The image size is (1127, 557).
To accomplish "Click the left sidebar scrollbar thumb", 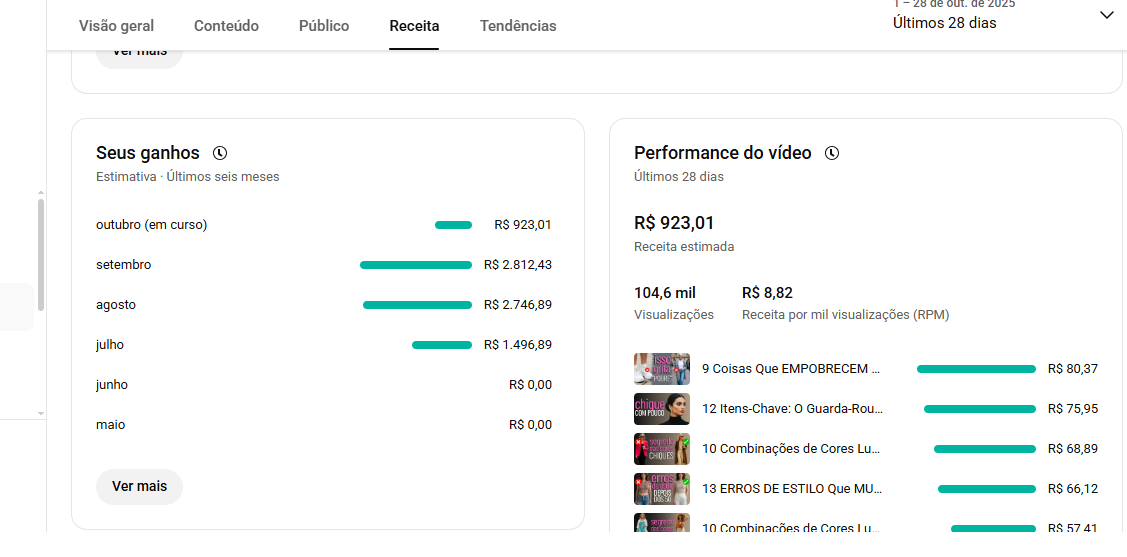I will click(41, 254).
